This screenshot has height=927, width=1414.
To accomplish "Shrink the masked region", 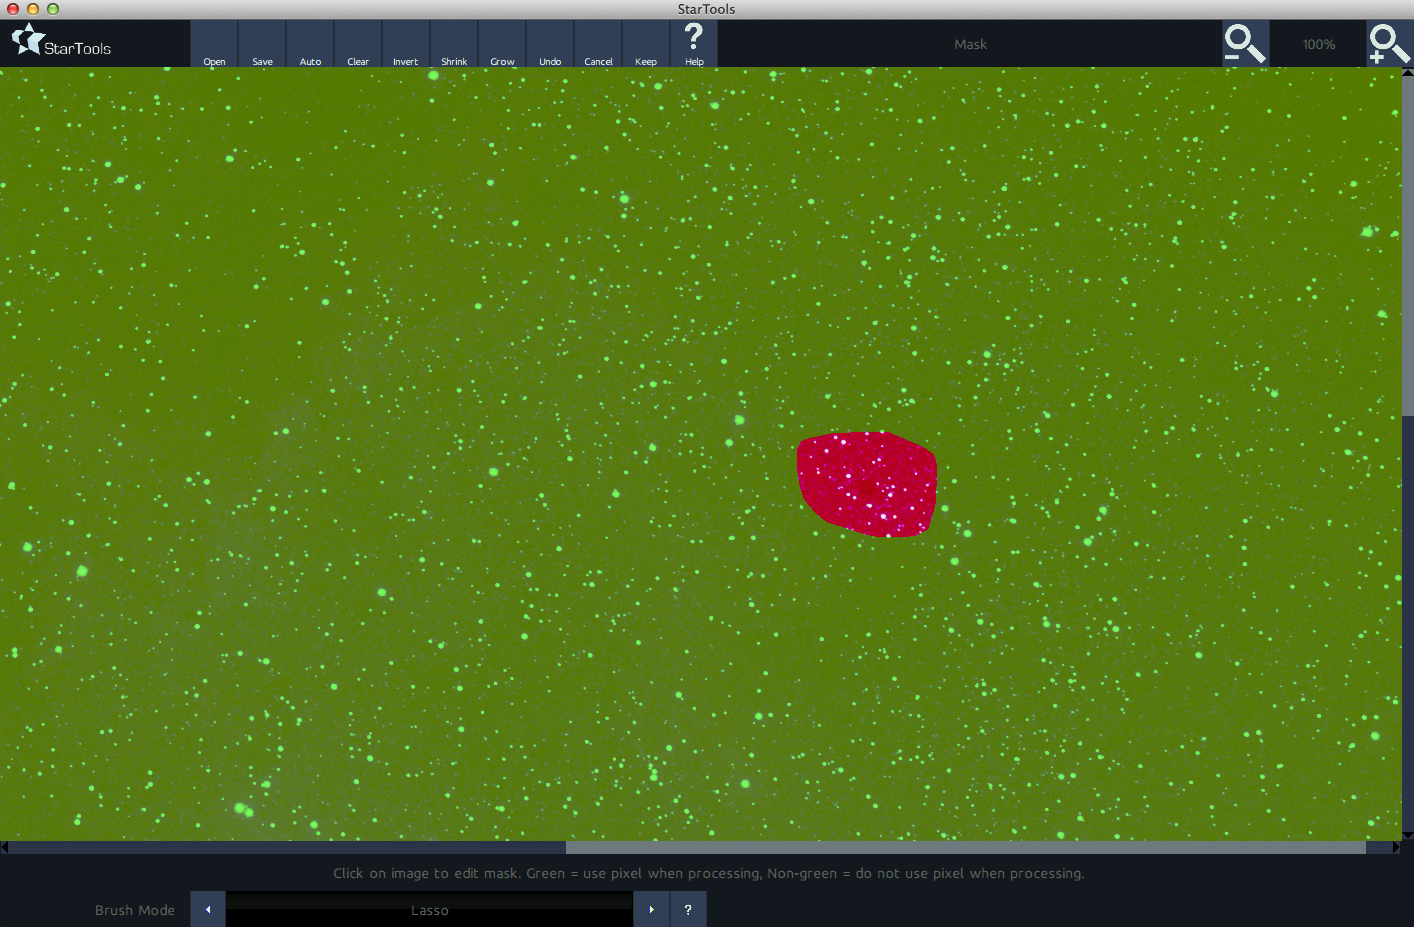I will [454, 44].
